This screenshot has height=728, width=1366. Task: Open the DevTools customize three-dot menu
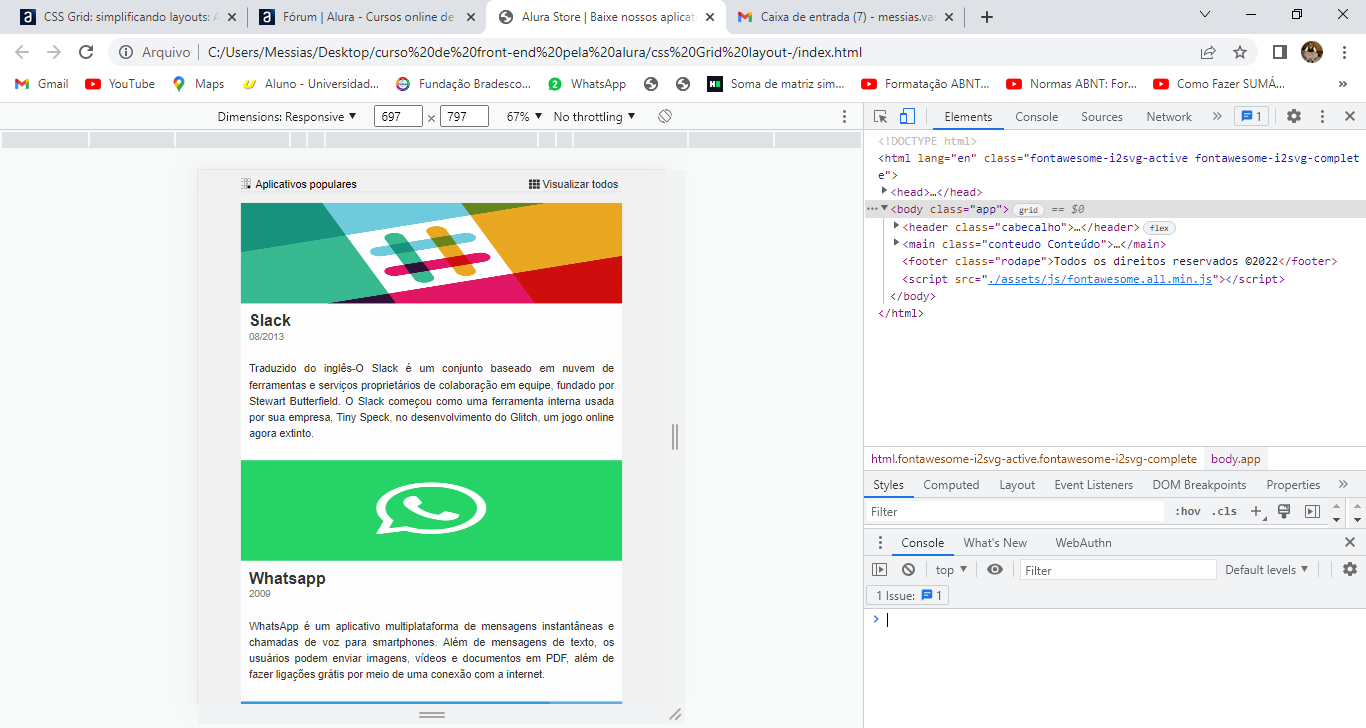[1322, 116]
